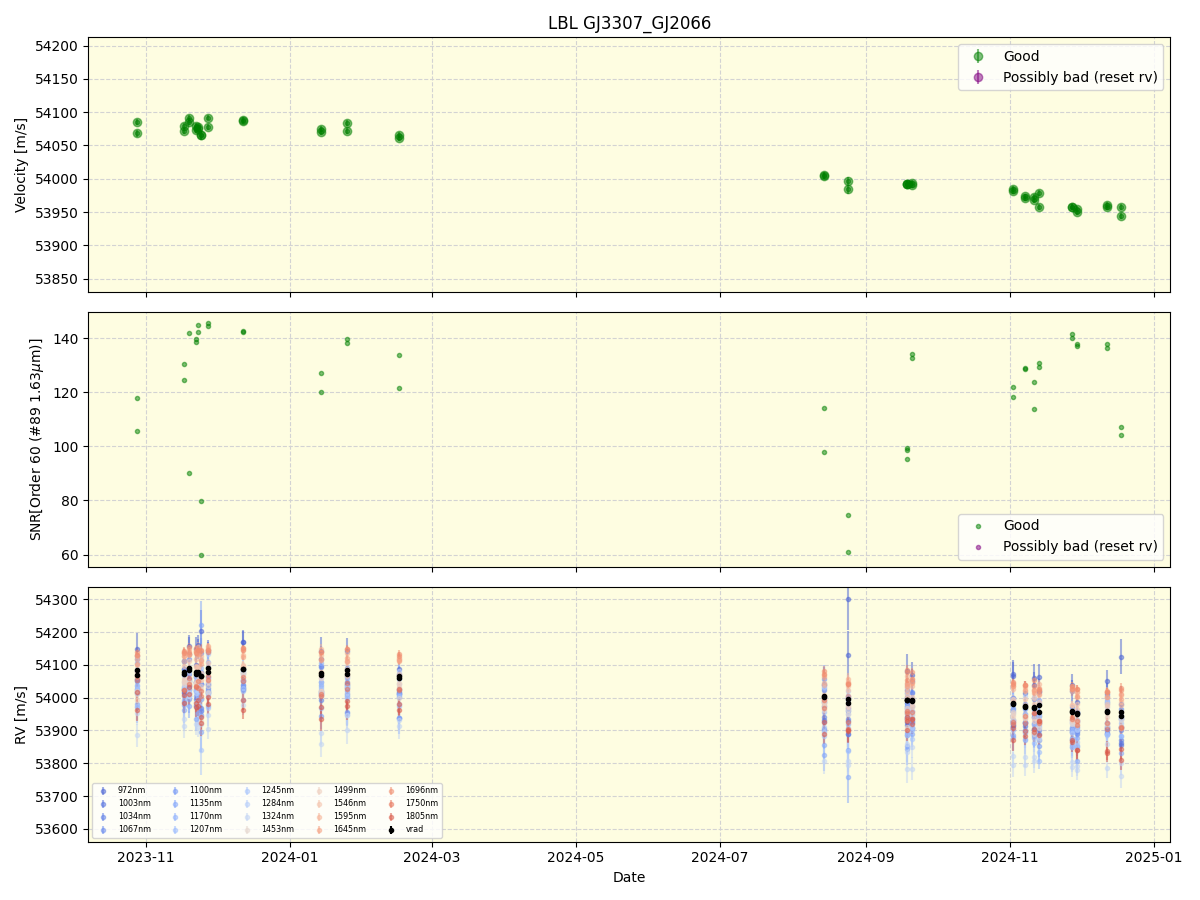Click the 2024-09 date tick label
The image size is (1200, 900).
(x=866, y=858)
